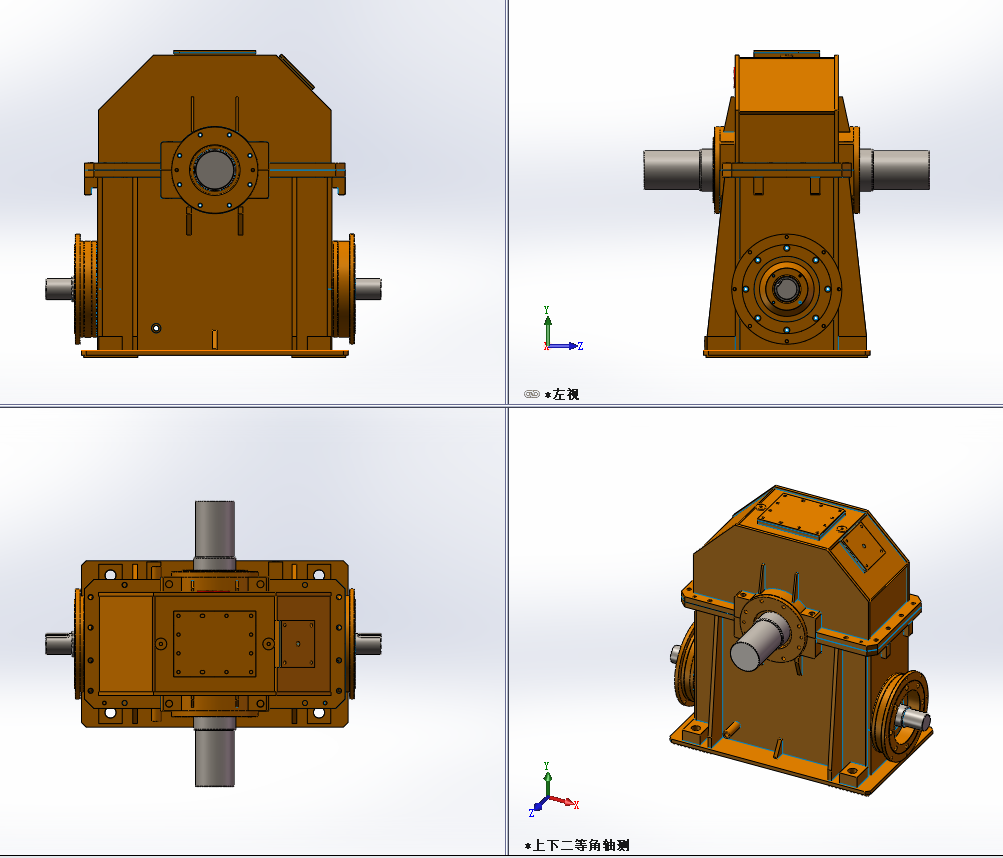Viewport: 1003px width, 858px height.
Task: Select the small drain plug hole in front view
Action: click(x=156, y=328)
